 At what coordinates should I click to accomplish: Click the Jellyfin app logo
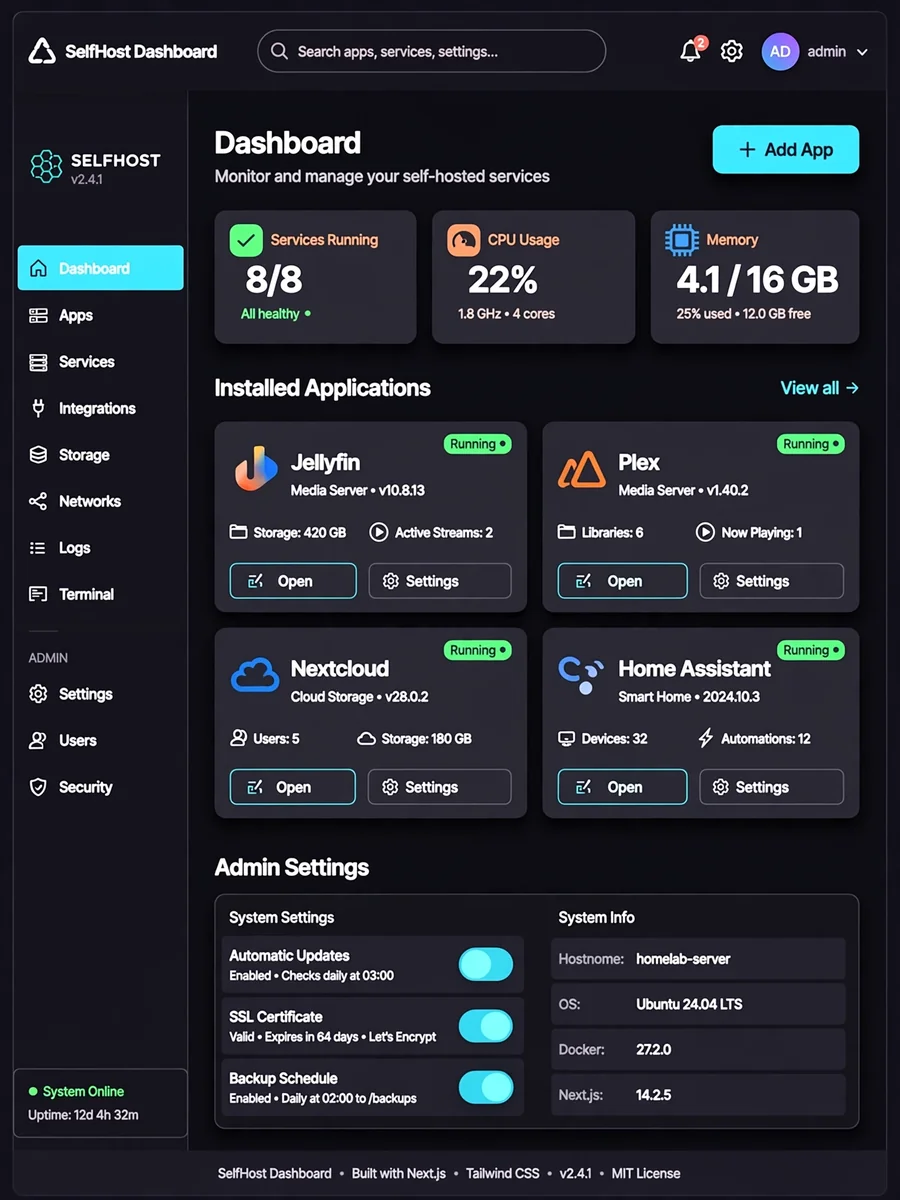(256, 469)
